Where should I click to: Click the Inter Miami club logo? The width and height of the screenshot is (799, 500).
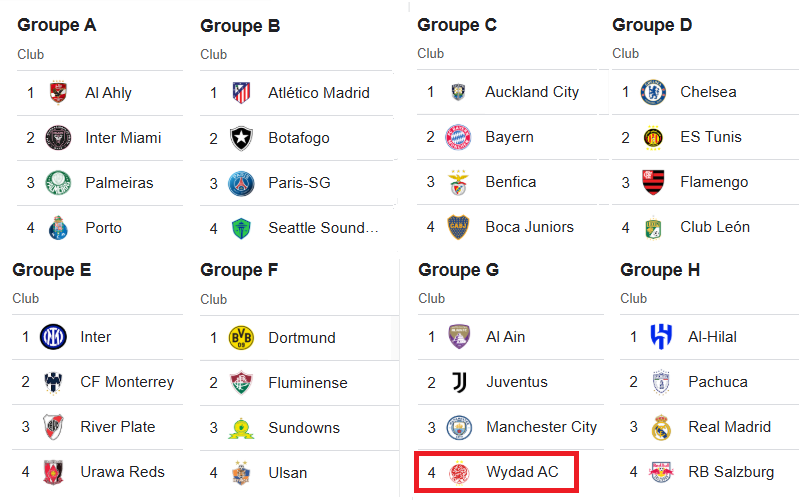(x=58, y=138)
